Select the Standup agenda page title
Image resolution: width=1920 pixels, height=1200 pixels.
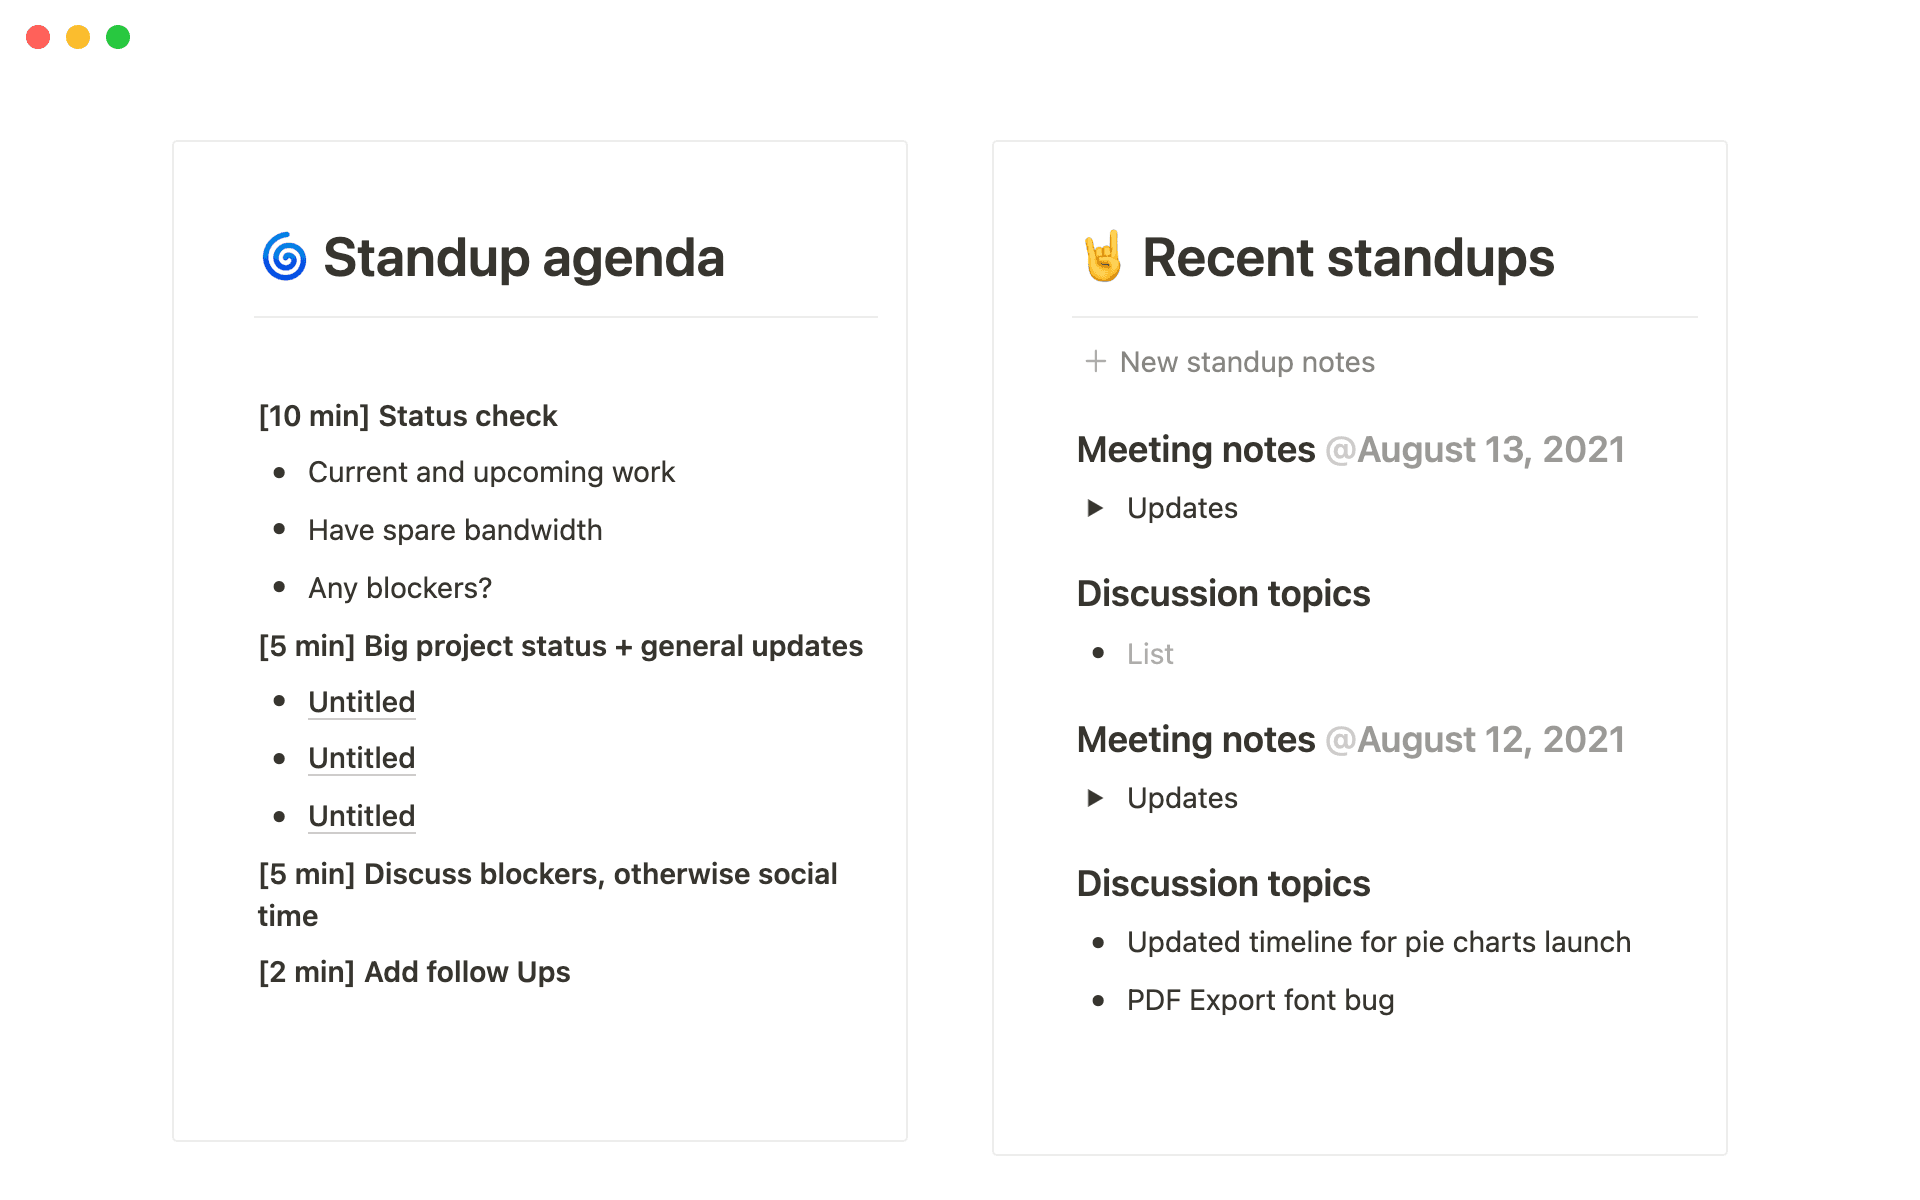click(x=523, y=258)
